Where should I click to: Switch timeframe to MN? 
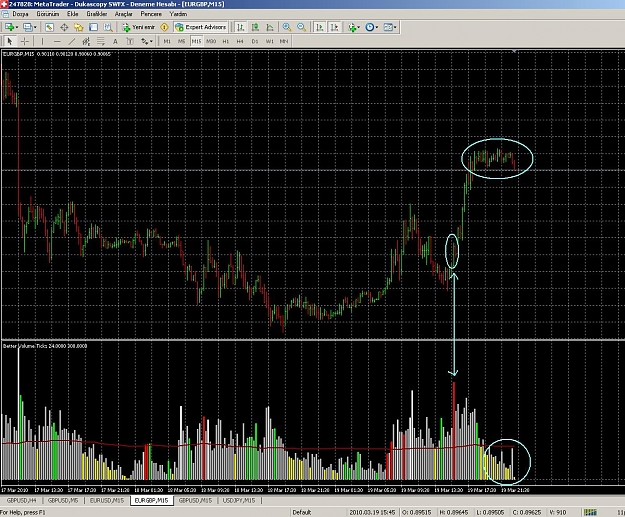(x=284, y=41)
